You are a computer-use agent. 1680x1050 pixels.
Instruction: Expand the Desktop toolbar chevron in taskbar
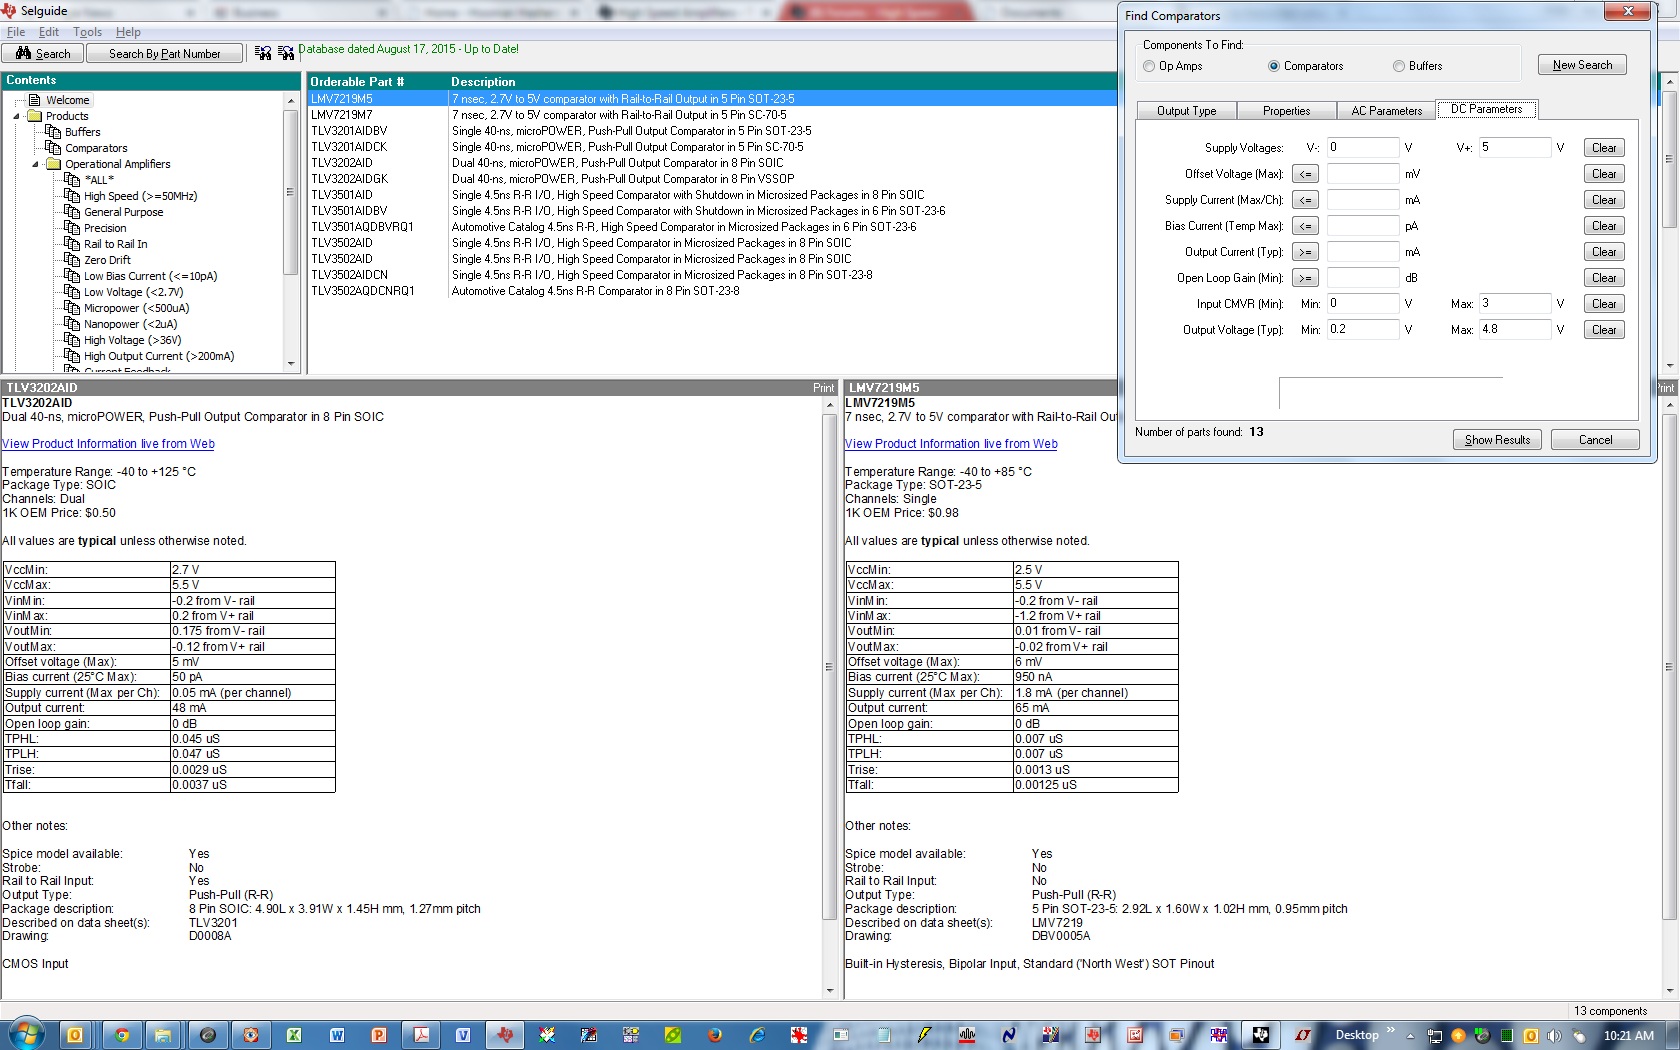coord(1390,1030)
